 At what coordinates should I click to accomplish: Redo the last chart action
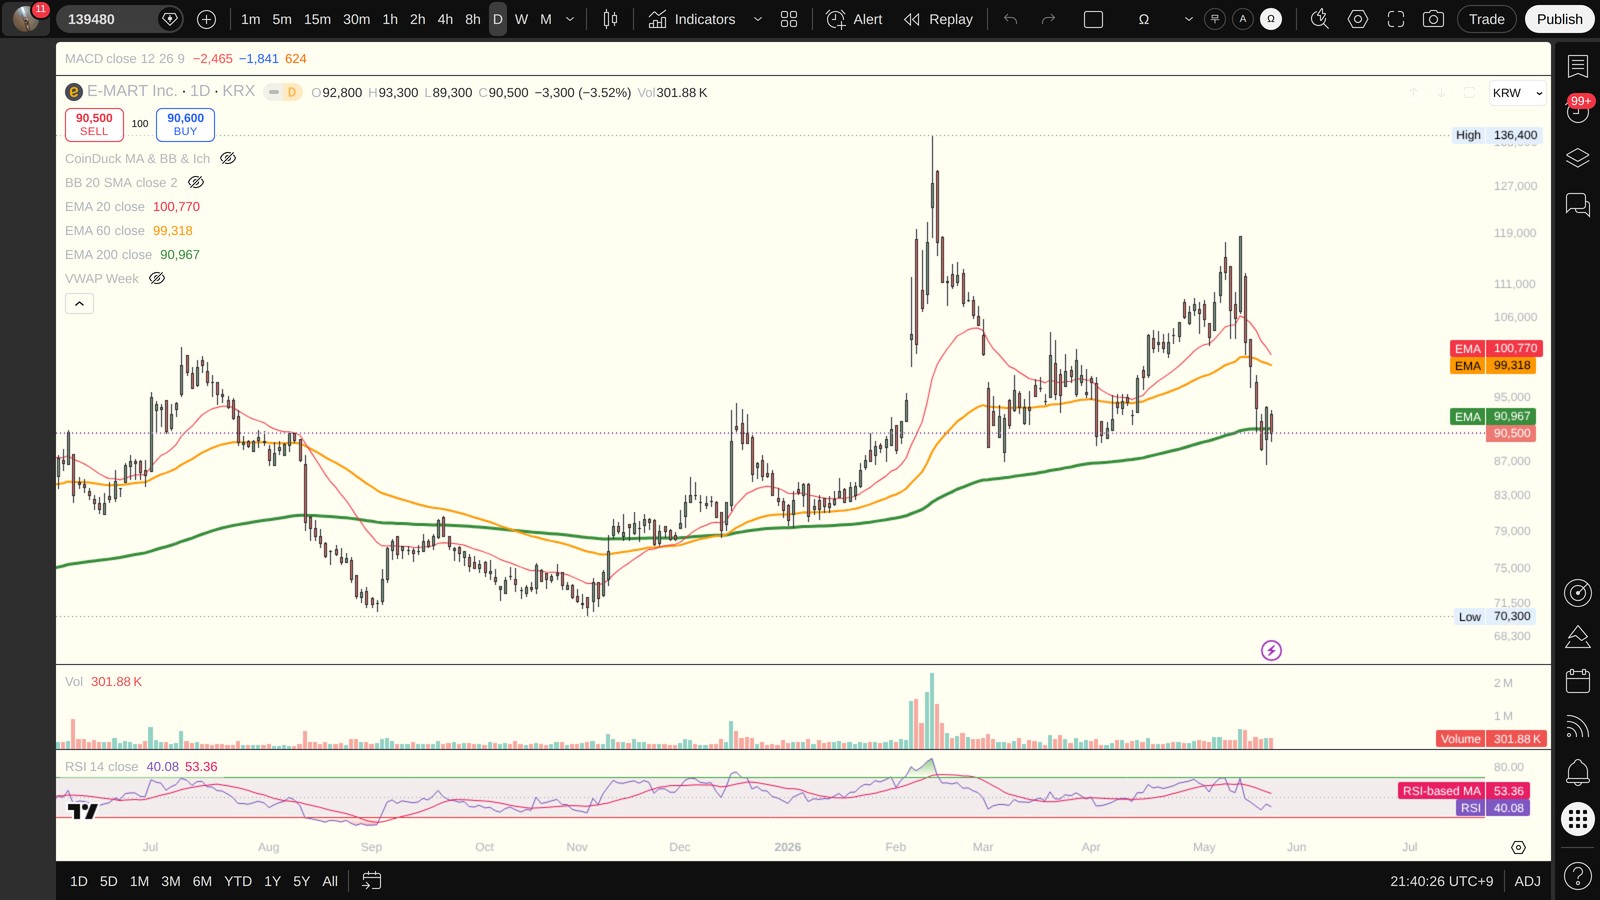point(1048,19)
